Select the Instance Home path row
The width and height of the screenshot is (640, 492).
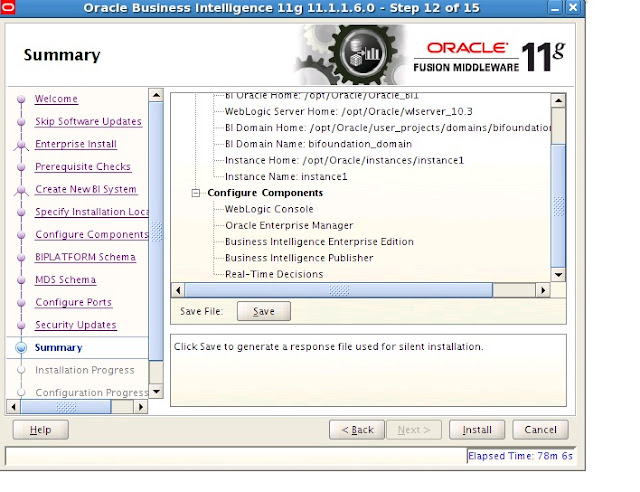(x=344, y=160)
